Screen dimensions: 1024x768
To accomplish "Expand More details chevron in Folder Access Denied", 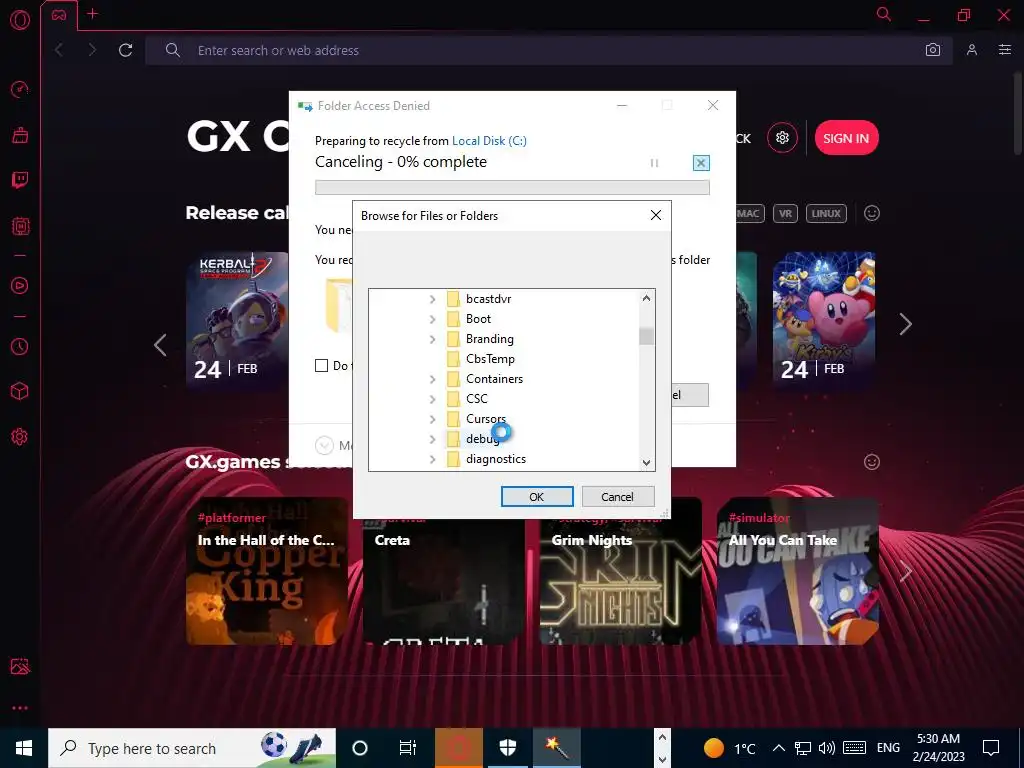I will [x=325, y=445].
